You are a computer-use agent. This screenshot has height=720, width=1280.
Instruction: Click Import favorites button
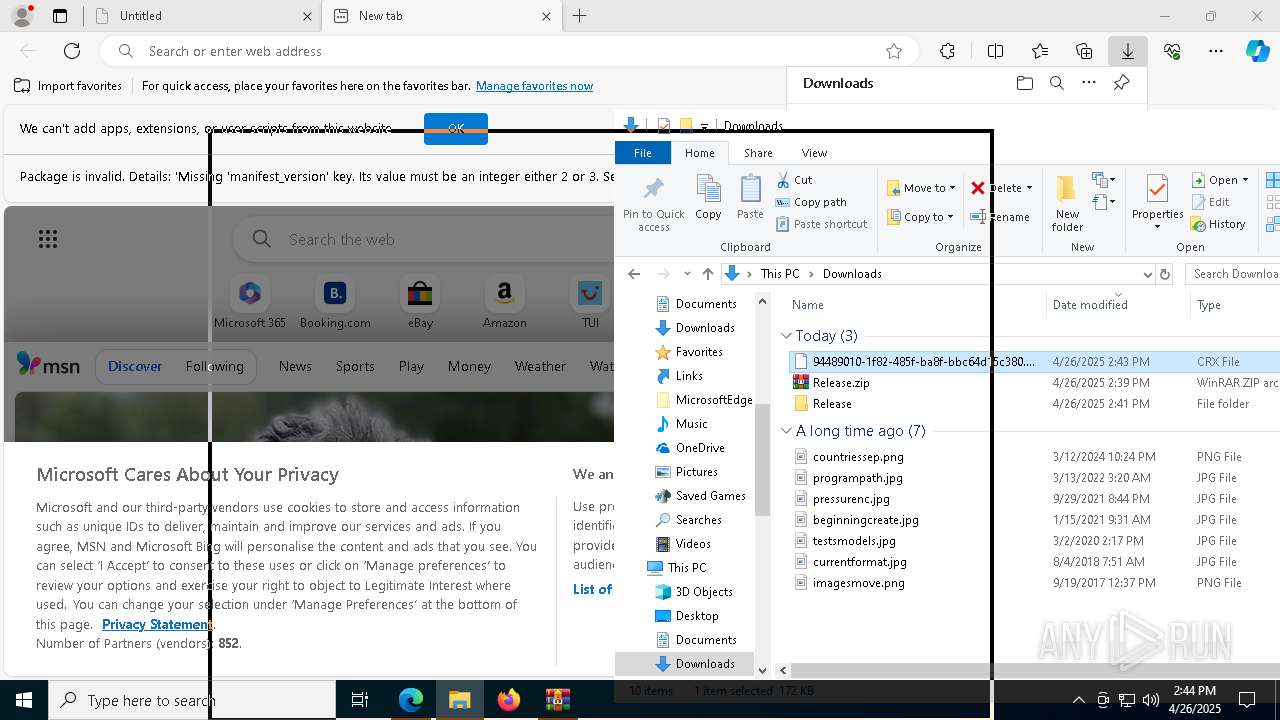(x=68, y=86)
